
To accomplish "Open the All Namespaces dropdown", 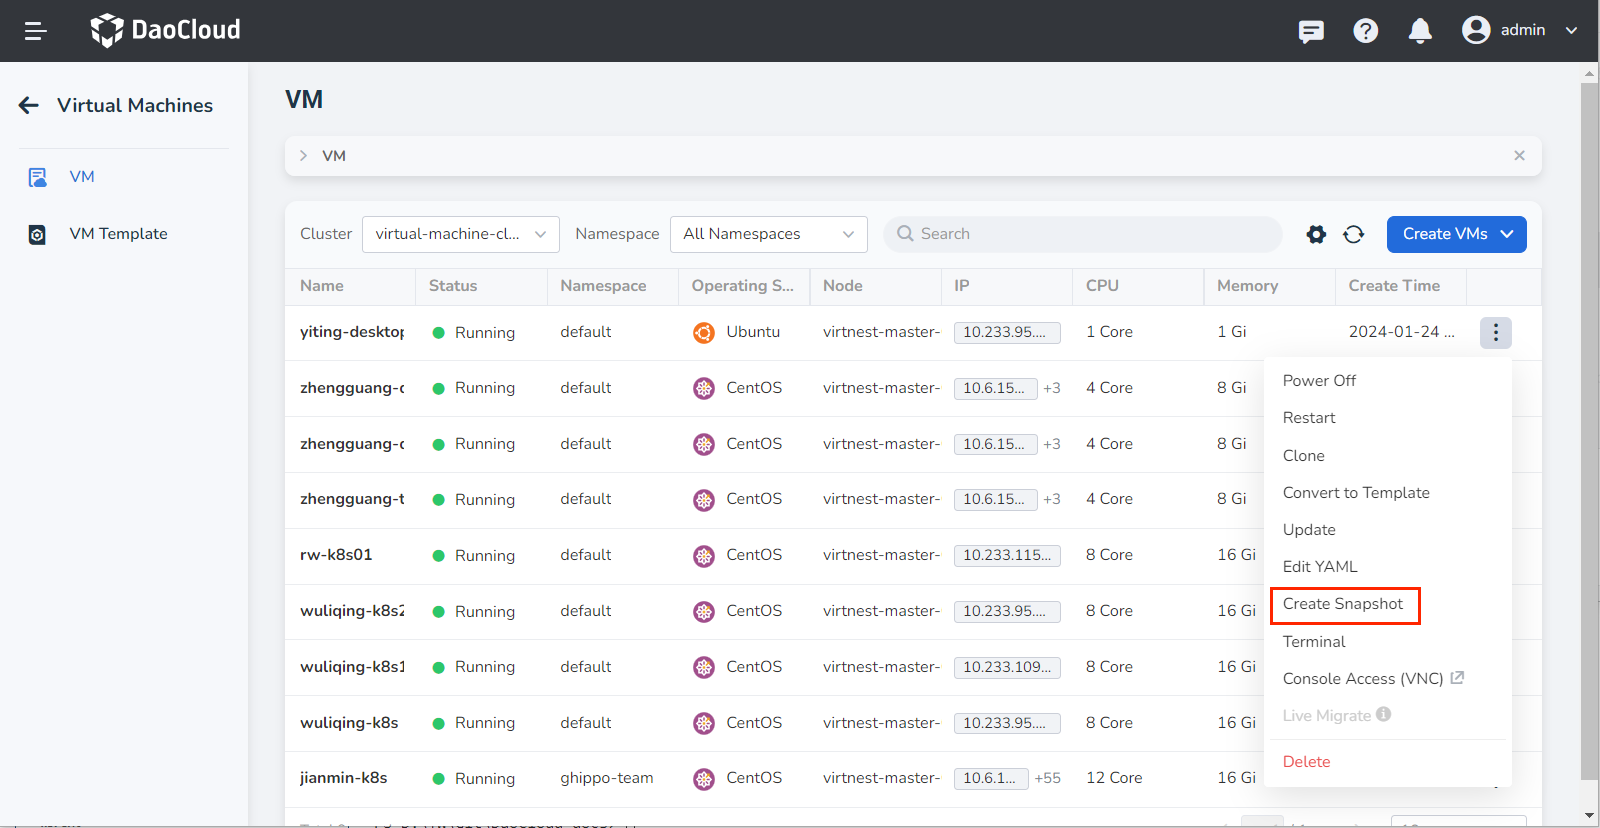I will (x=768, y=234).
